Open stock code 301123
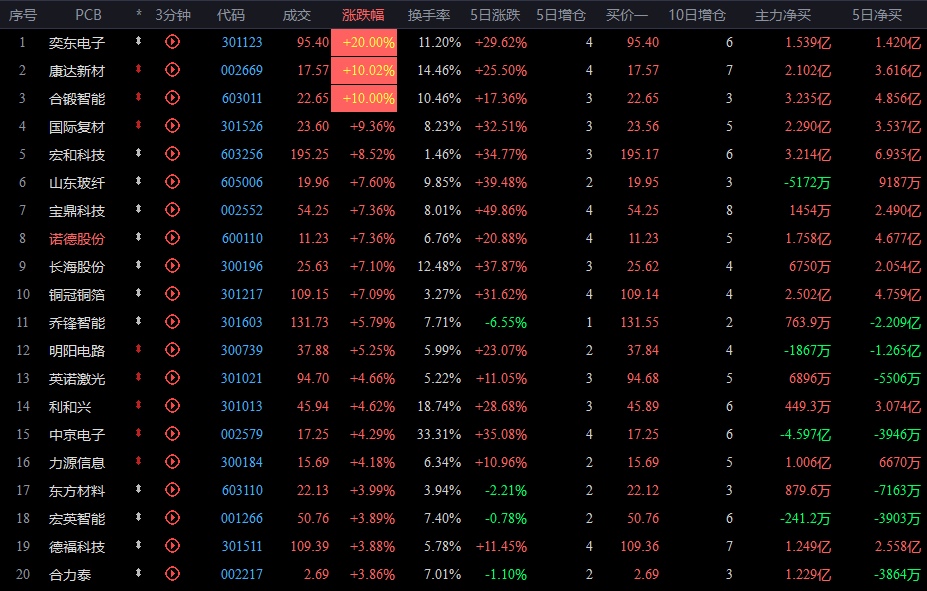The width and height of the screenshot is (927, 591). (x=242, y=43)
